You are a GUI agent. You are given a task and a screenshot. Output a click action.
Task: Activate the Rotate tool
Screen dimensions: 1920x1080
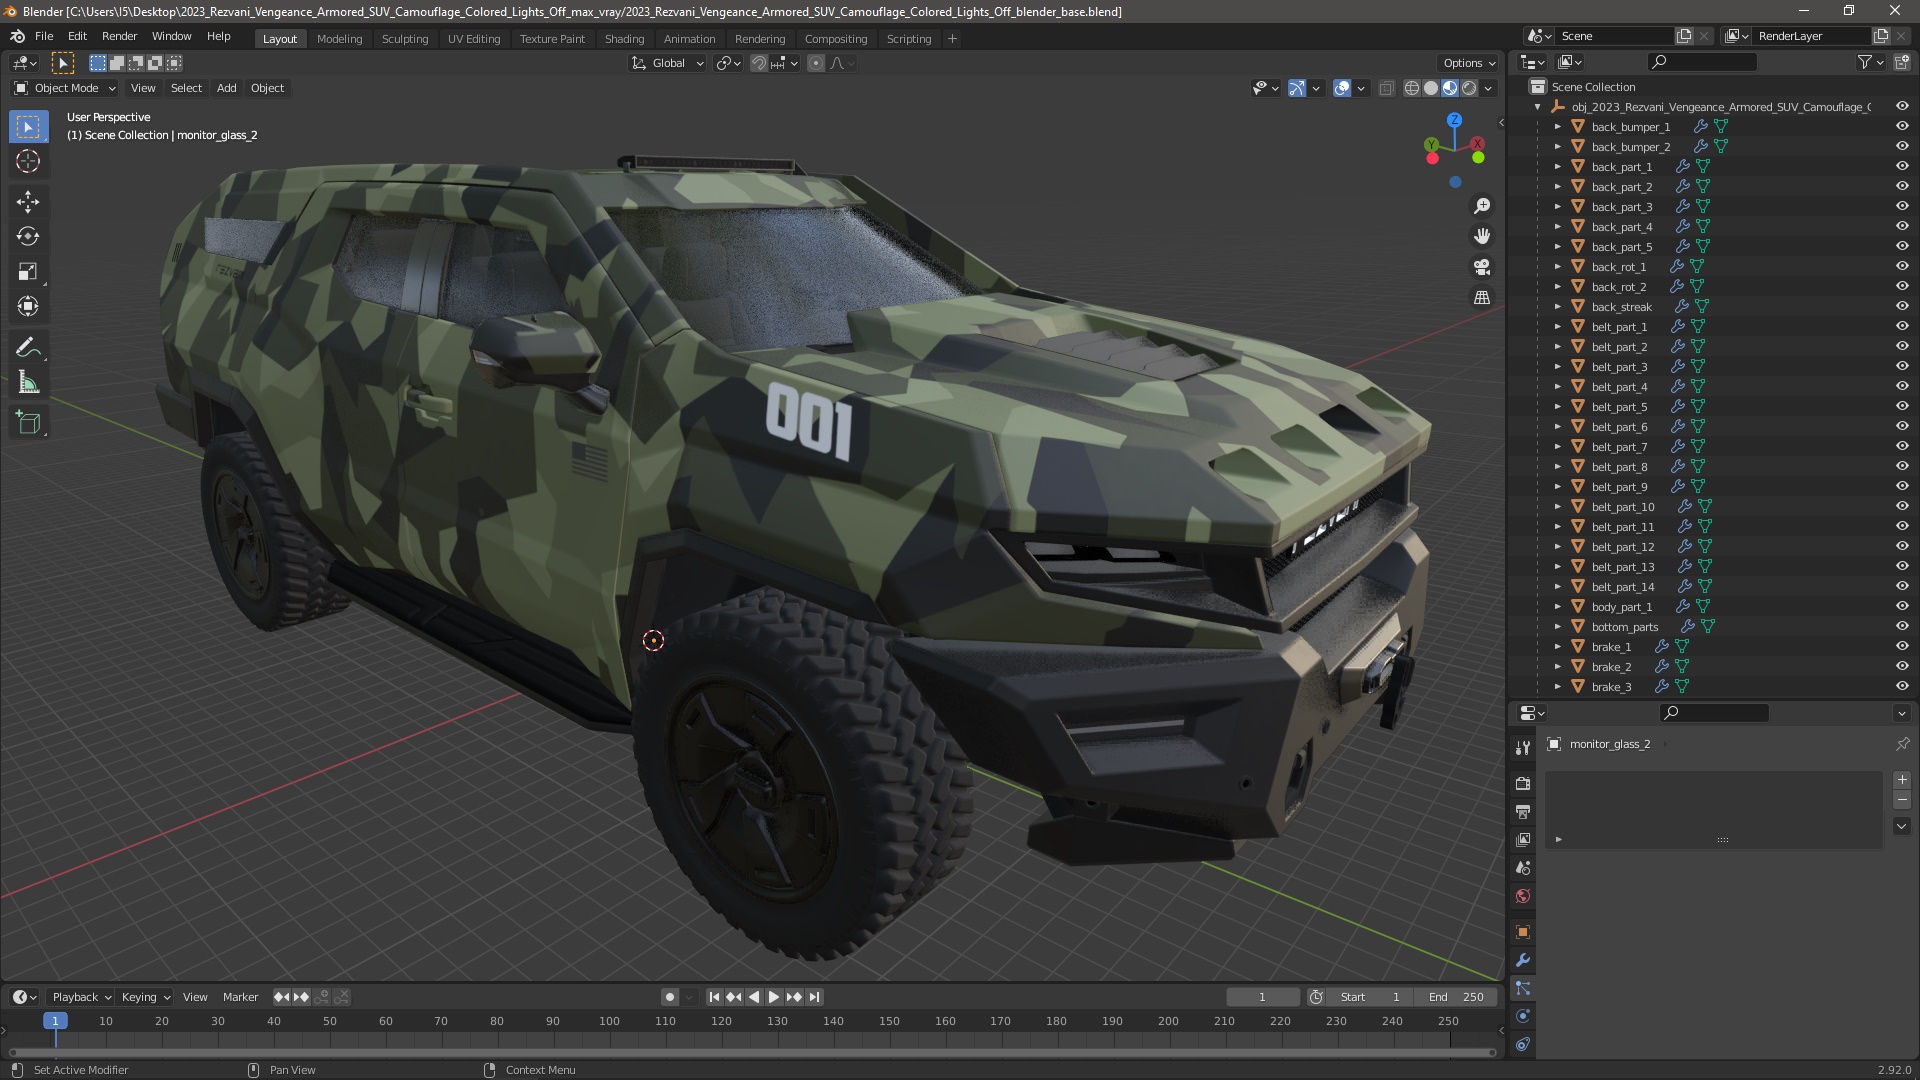point(28,237)
